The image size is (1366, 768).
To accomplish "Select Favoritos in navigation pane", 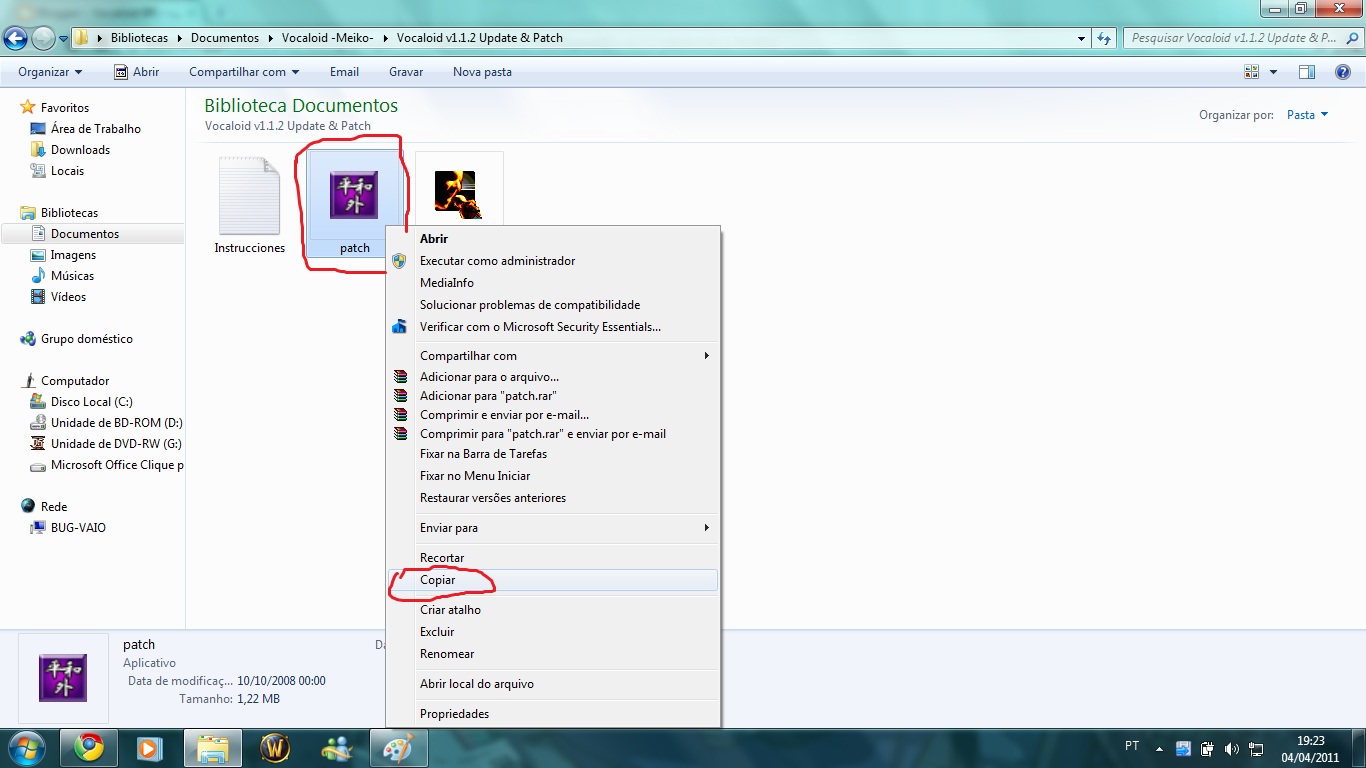I will tap(65, 108).
